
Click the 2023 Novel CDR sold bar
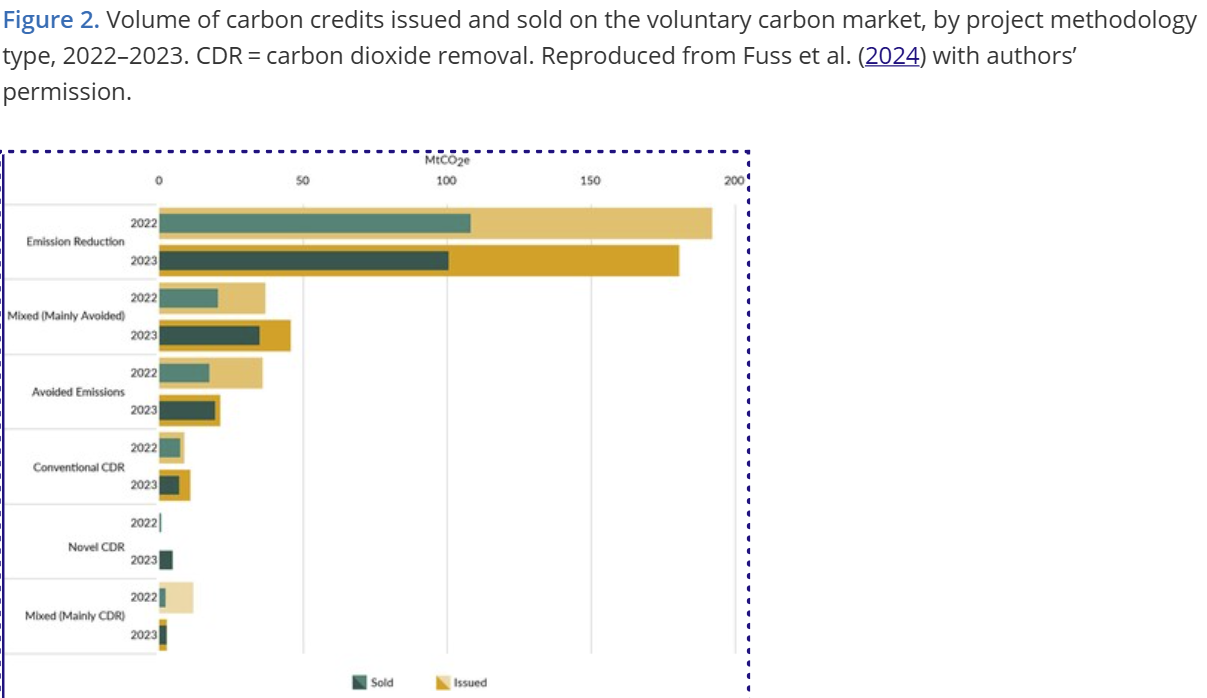pos(166,559)
